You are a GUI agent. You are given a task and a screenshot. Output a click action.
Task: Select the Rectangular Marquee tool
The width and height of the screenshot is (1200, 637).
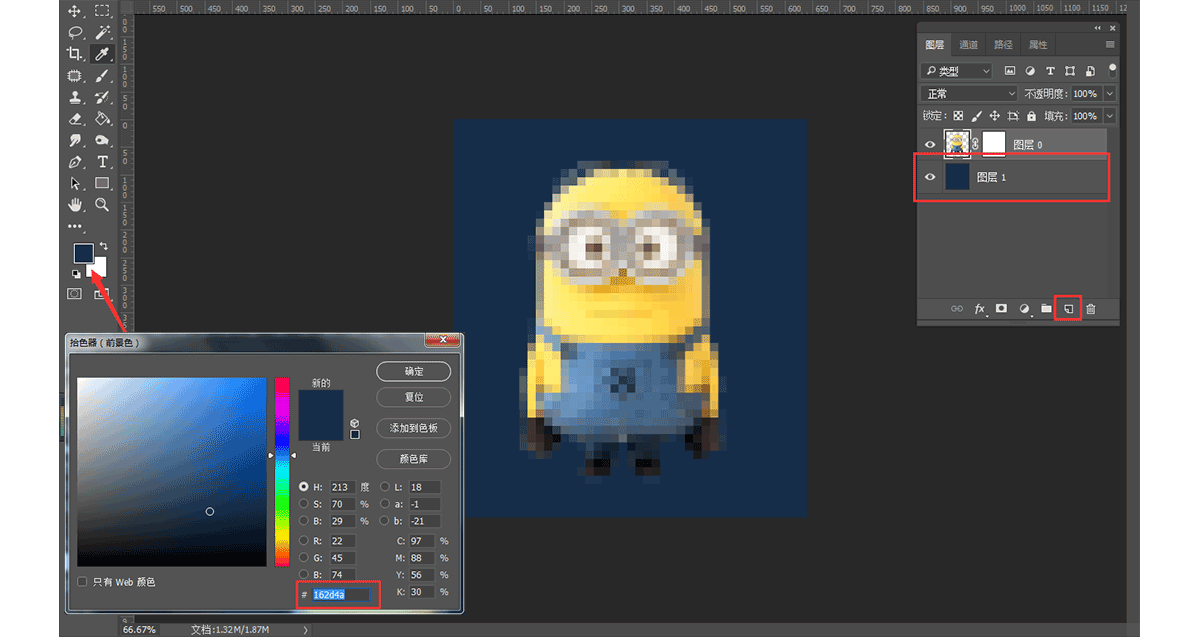pos(102,11)
